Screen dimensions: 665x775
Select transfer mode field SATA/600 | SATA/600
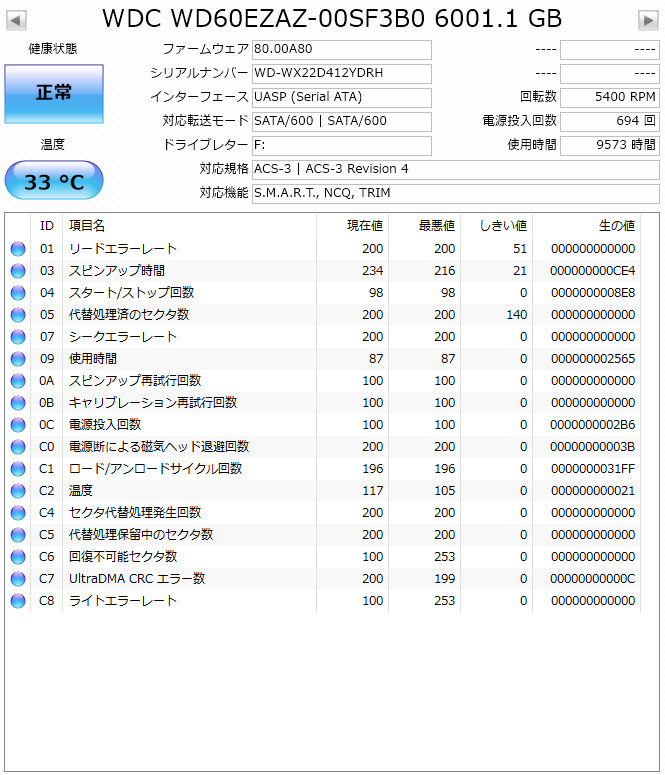[342, 121]
